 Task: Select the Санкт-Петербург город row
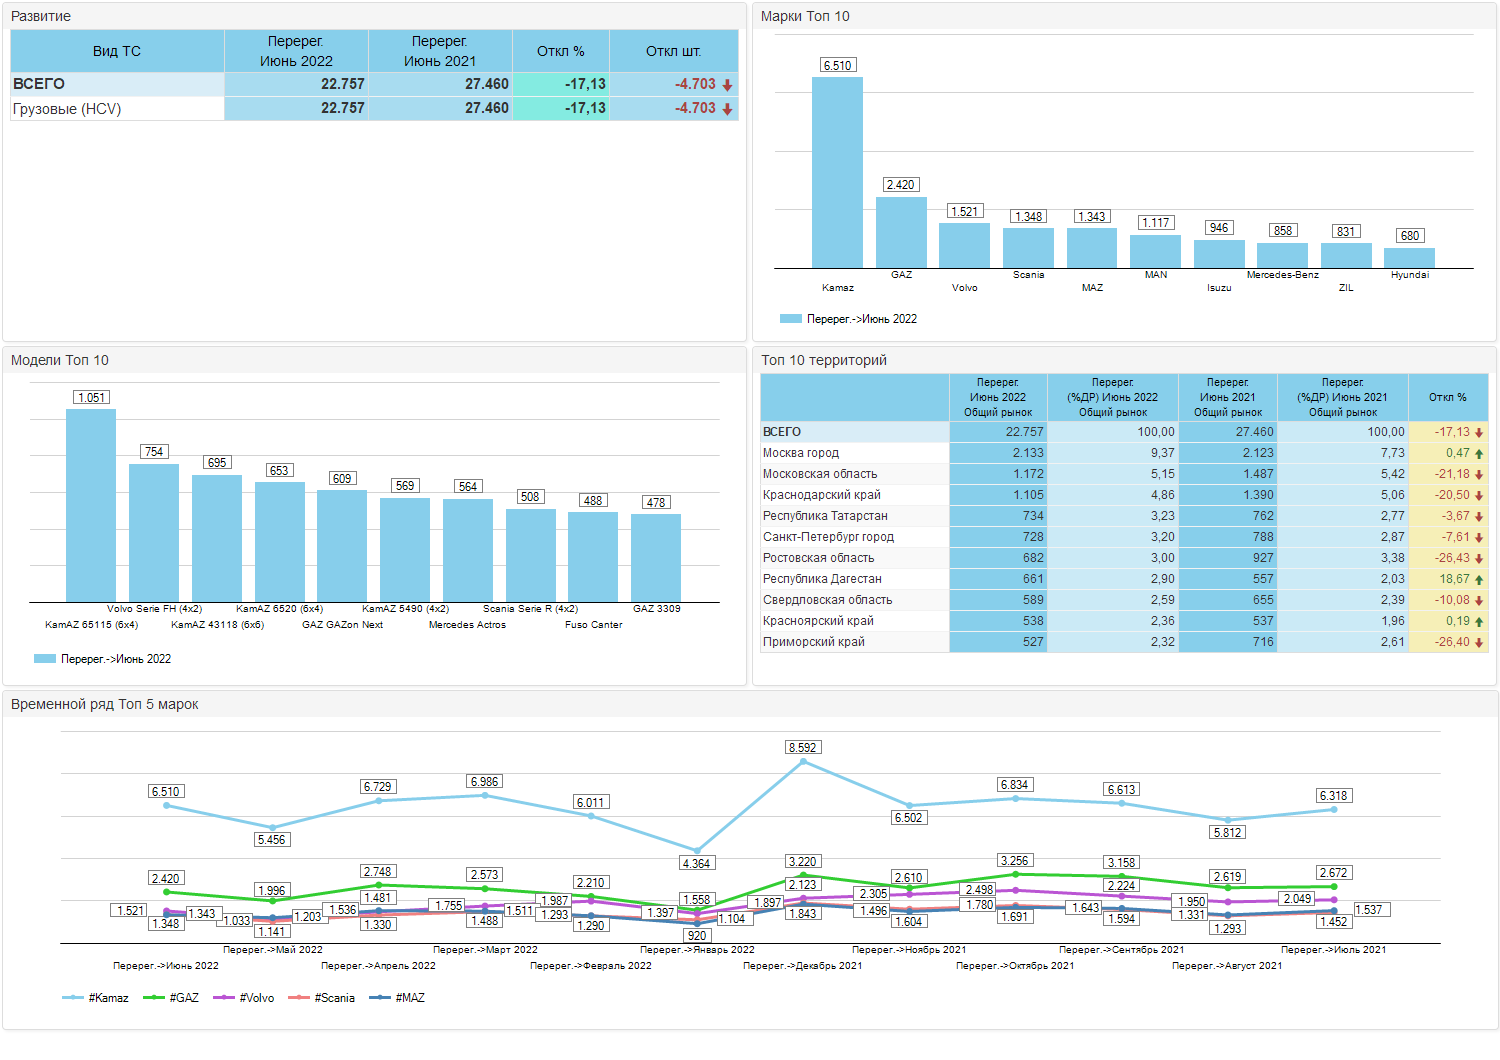[x=1124, y=537]
